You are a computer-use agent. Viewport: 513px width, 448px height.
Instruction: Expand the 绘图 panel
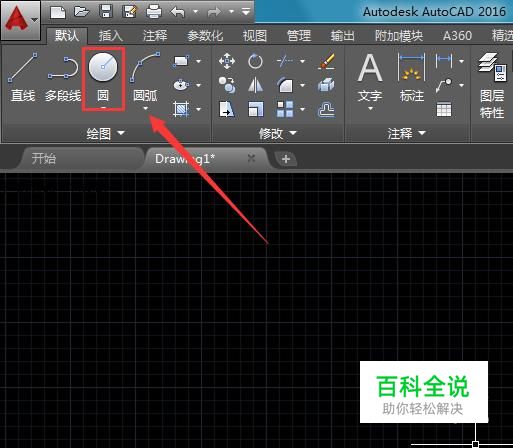tap(106, 133)
